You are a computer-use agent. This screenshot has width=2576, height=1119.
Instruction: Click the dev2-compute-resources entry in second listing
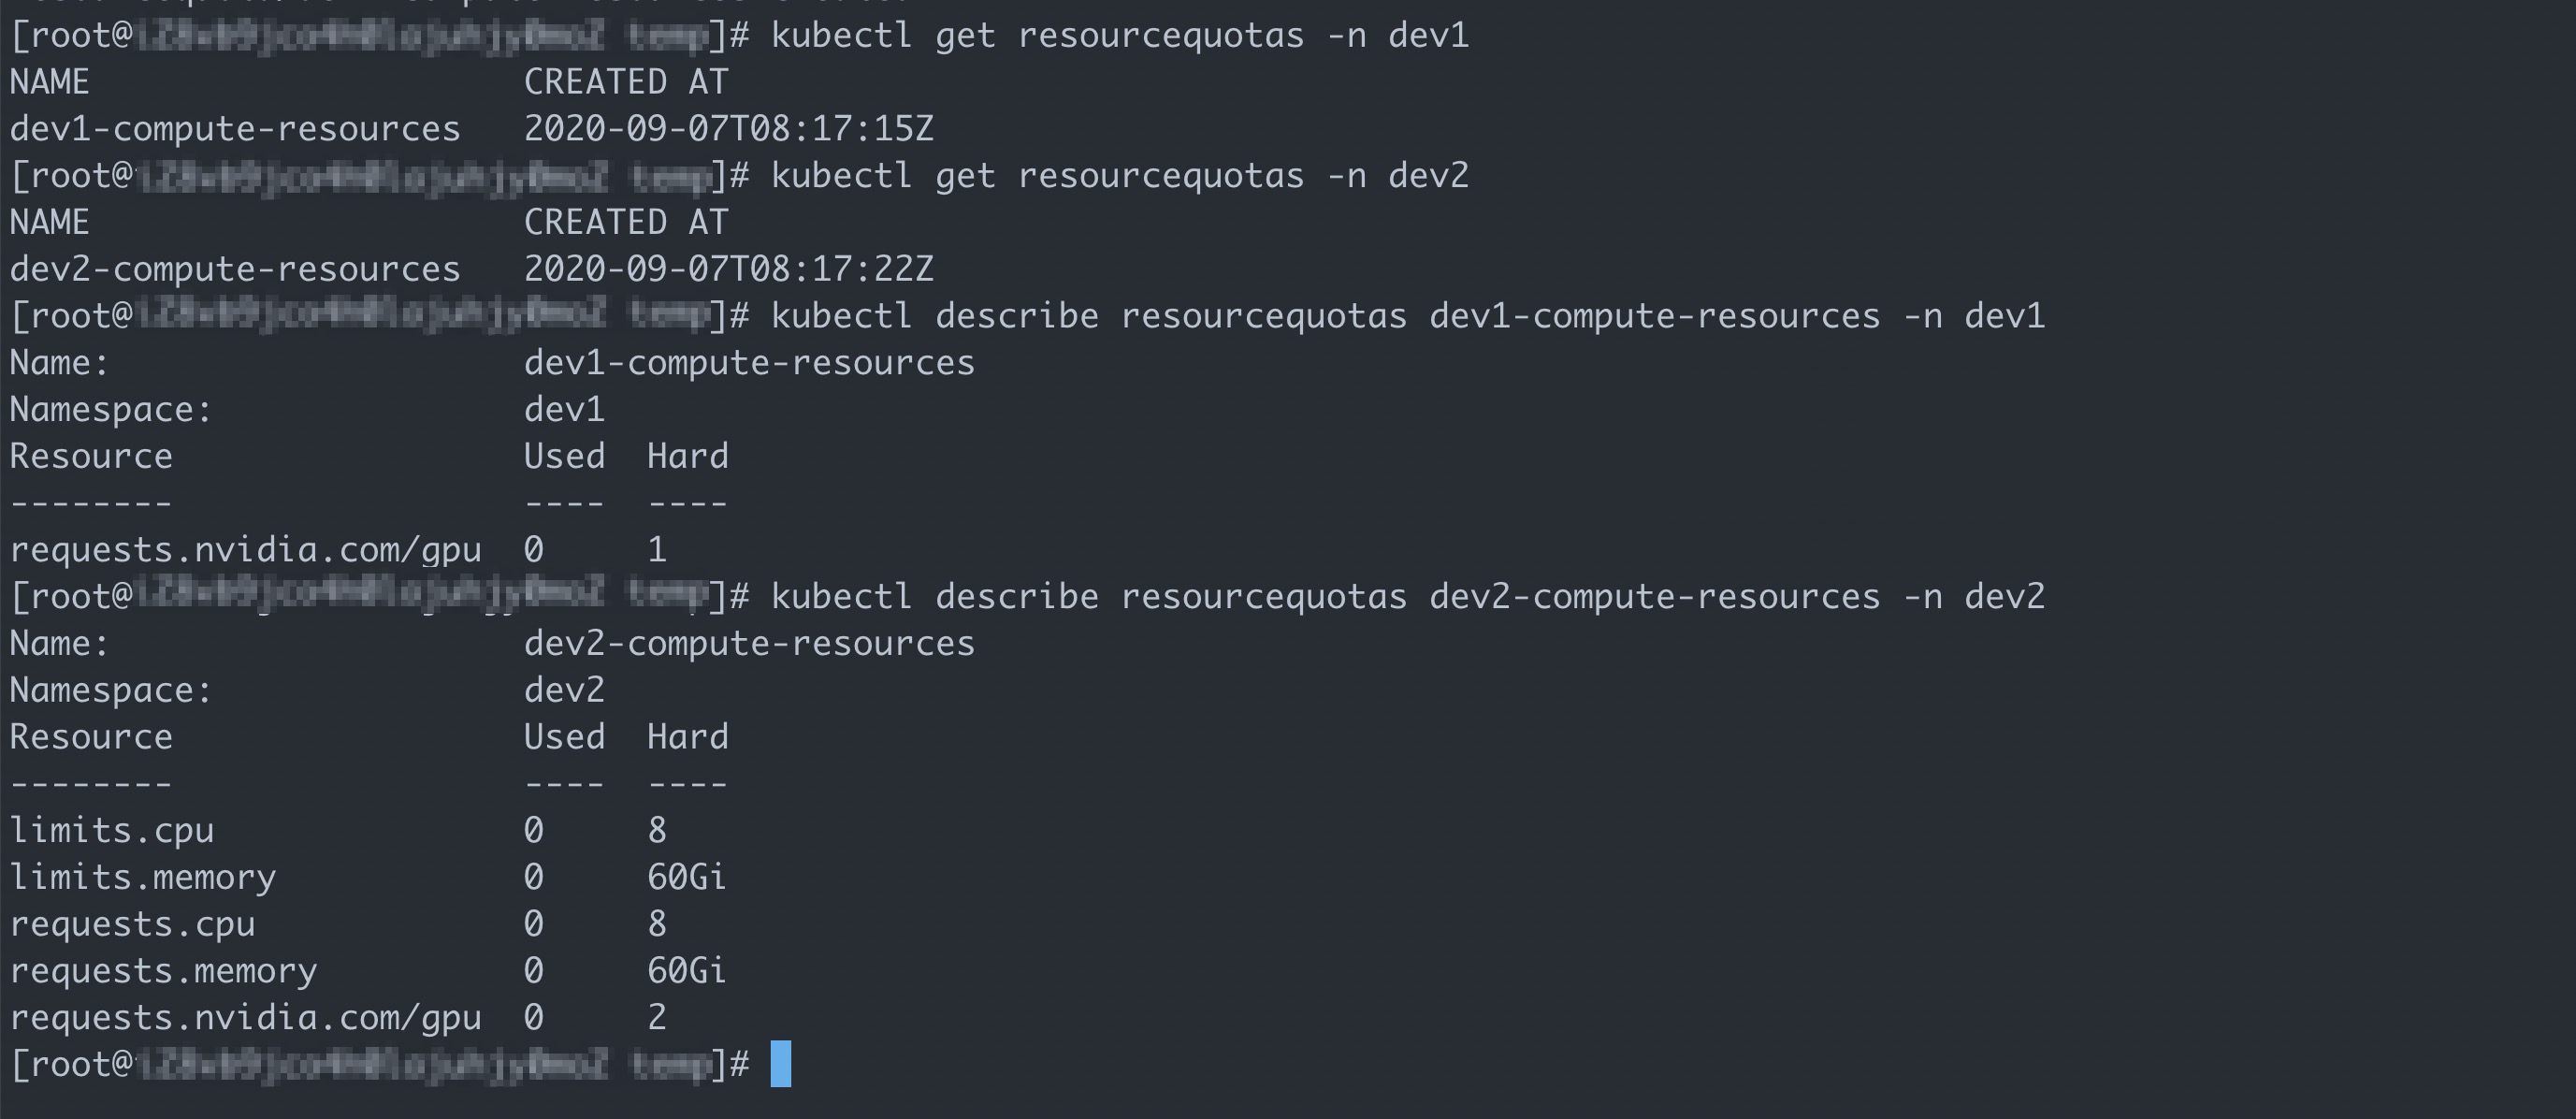pyautogui.click(x=235, y=269)
